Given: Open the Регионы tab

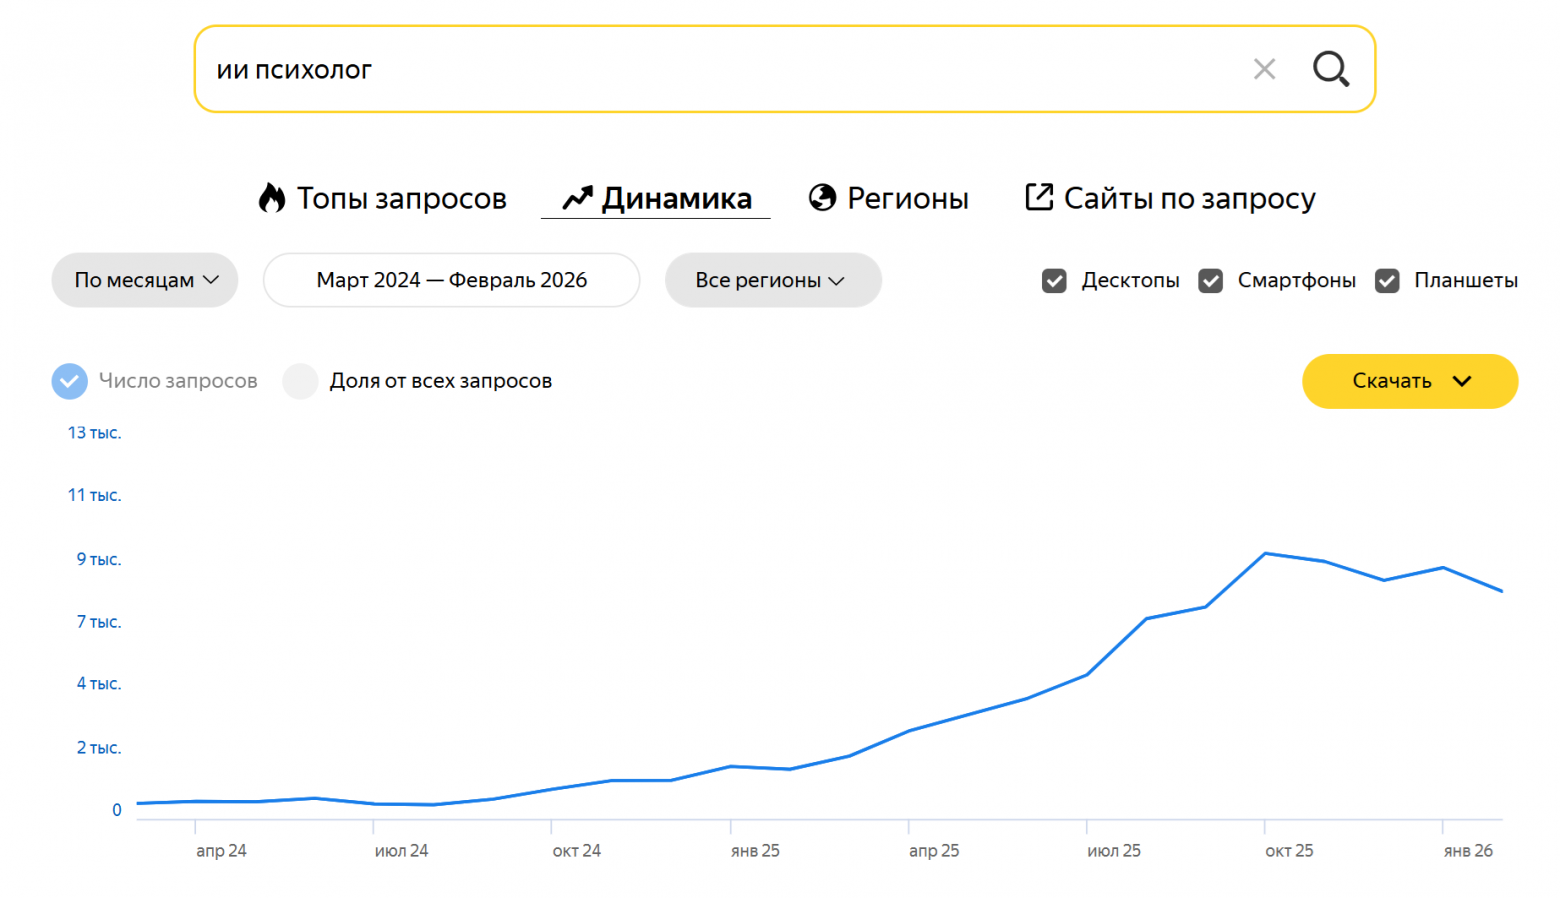Looking at the screenshot, I should (x=907, y=198).
